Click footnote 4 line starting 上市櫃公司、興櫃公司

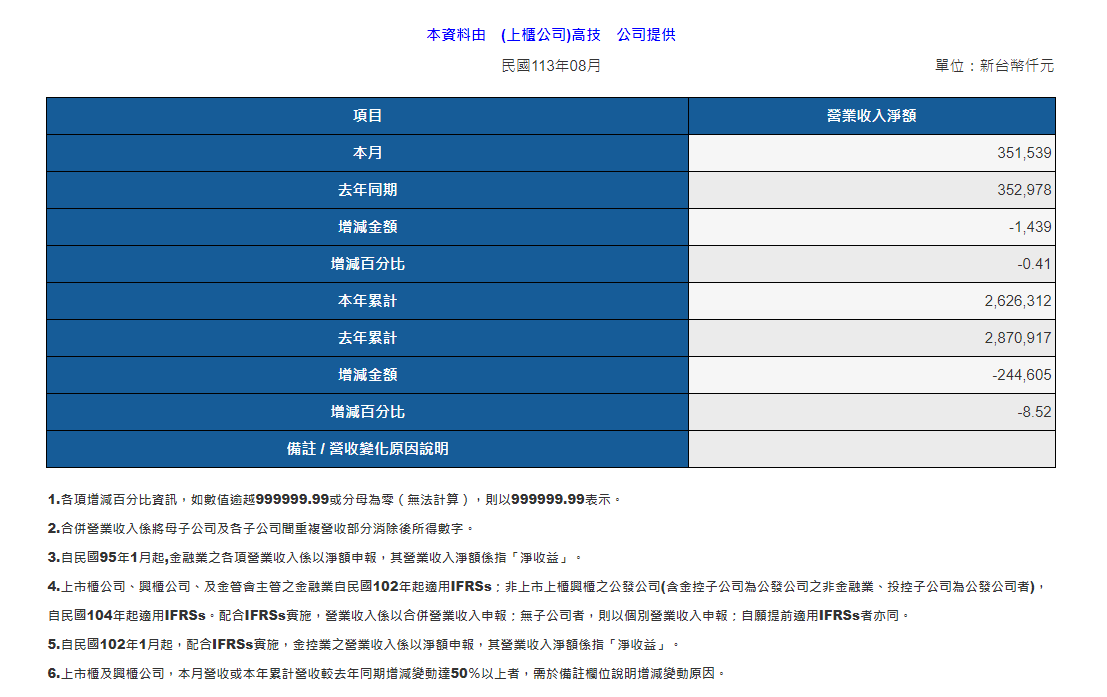(x=546, y=586)
